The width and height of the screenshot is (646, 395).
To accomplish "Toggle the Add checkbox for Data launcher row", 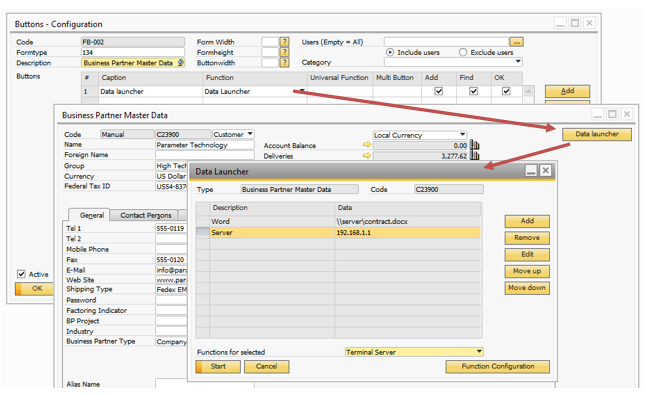I will 439,91.
